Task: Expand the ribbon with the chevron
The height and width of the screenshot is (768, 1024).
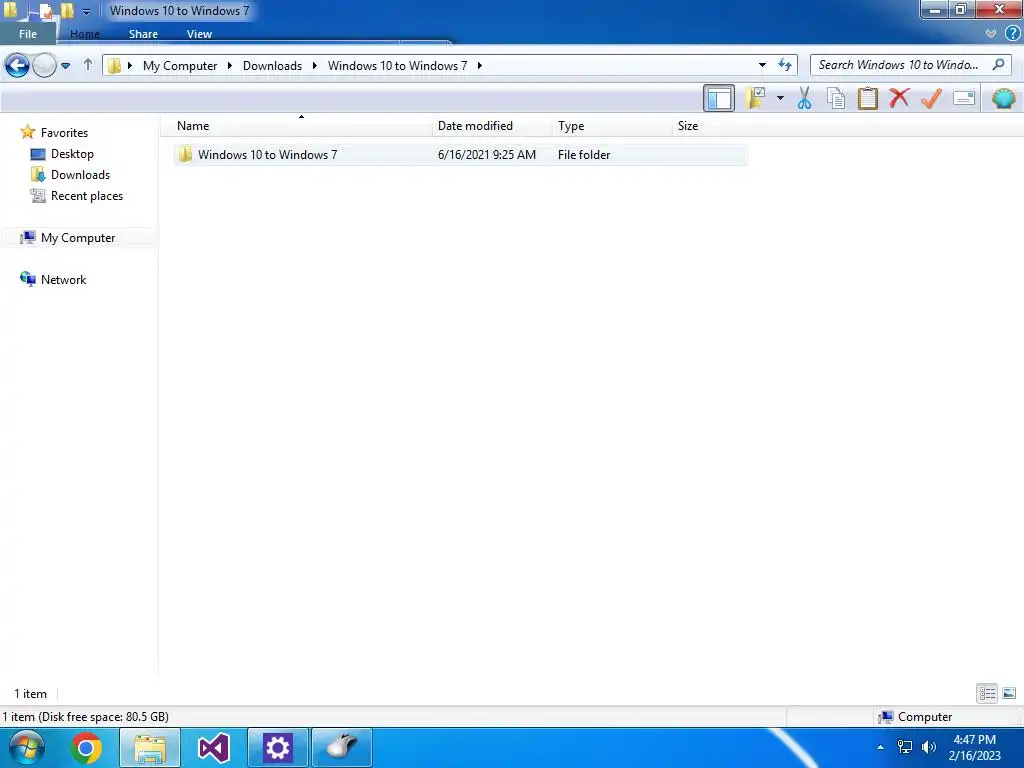Action: pos(991,33)
